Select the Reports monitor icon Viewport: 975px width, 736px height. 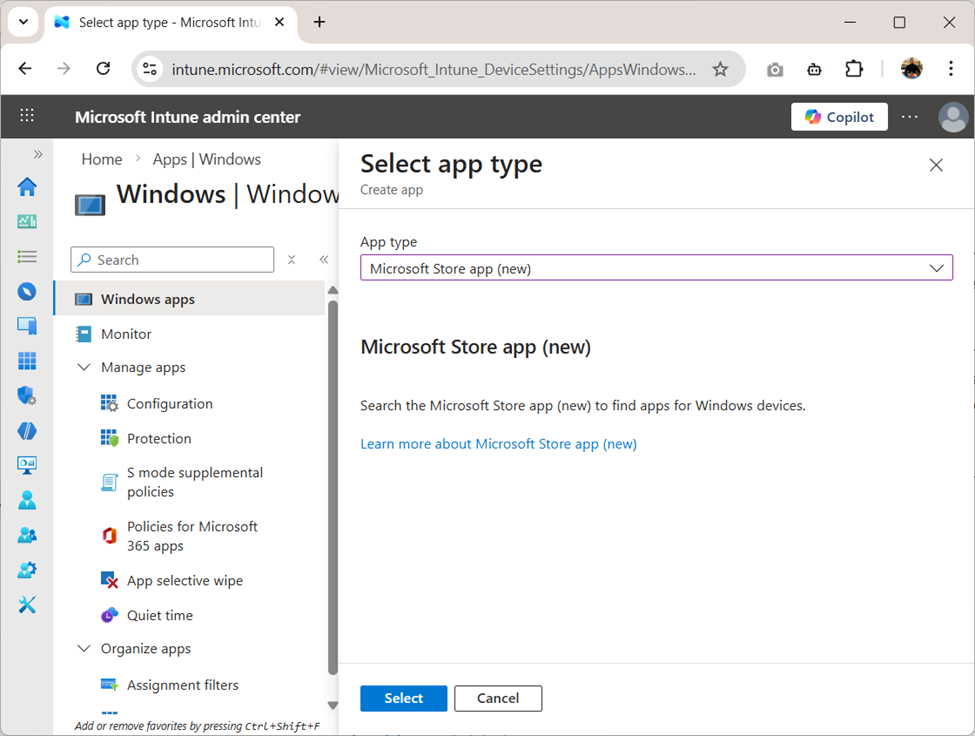click(27, 465)
